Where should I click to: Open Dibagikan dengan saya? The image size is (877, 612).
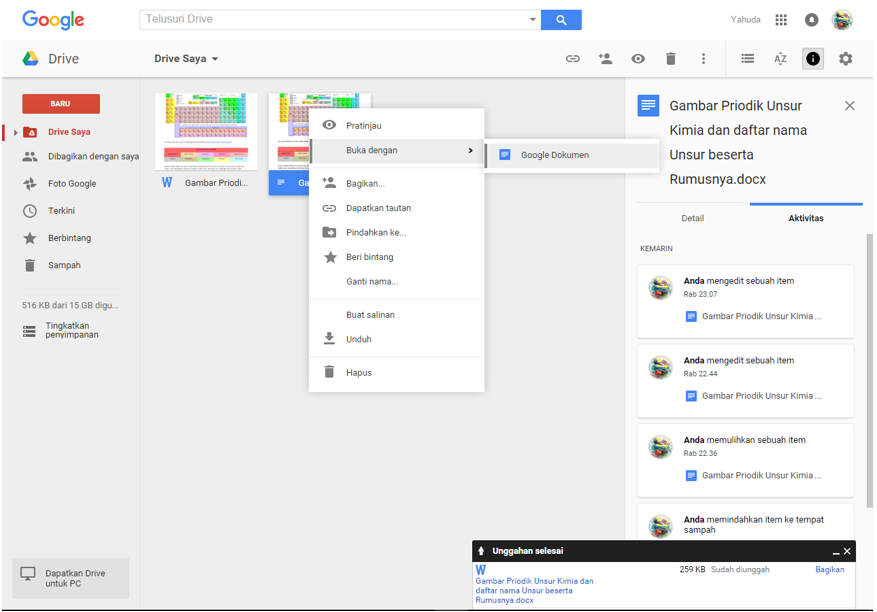pyautogui.click(x=93, y=156)
